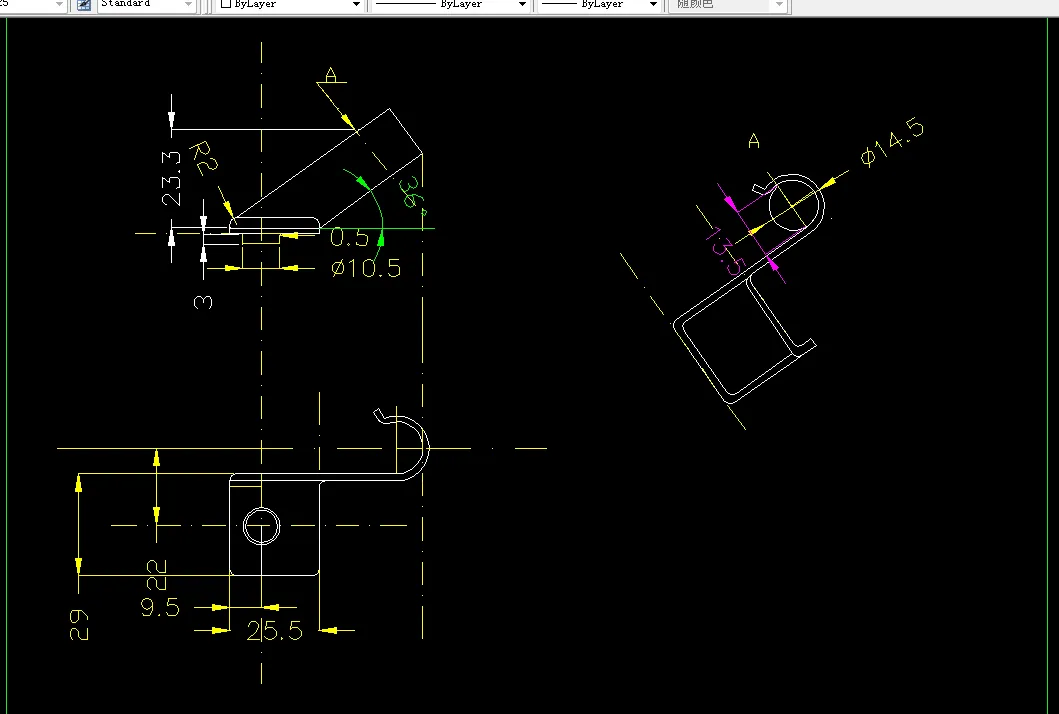
Task: Select the ø14.5 diameter dimension text
Action: [892, 142]
